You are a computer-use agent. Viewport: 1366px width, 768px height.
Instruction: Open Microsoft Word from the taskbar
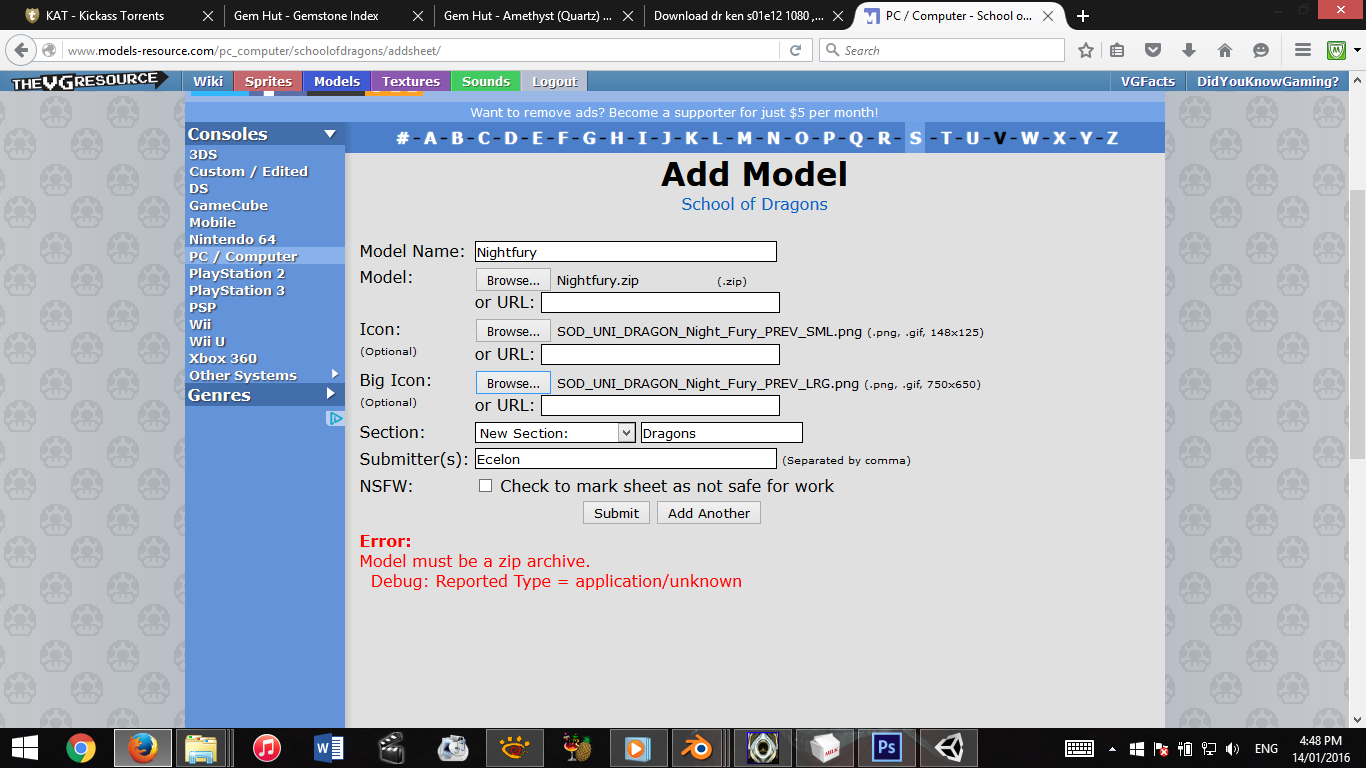[x=328, y=747]
